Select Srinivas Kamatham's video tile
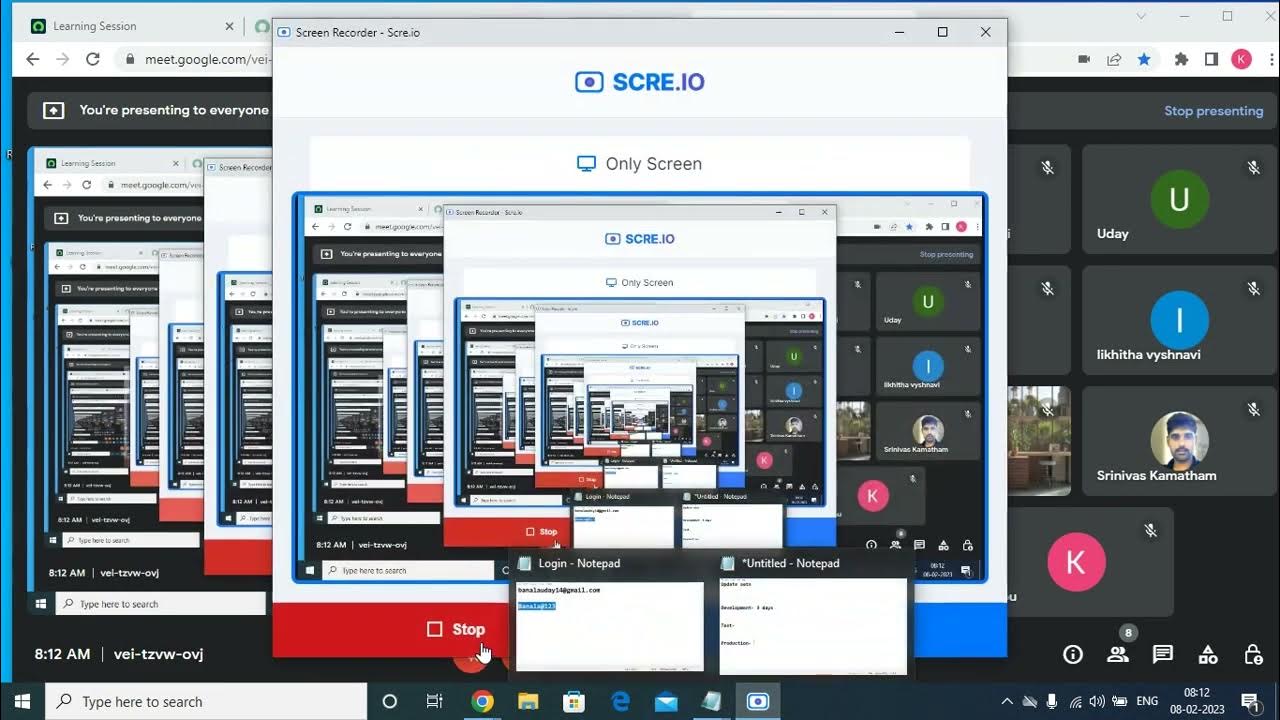 click(x=1178, y=442)
